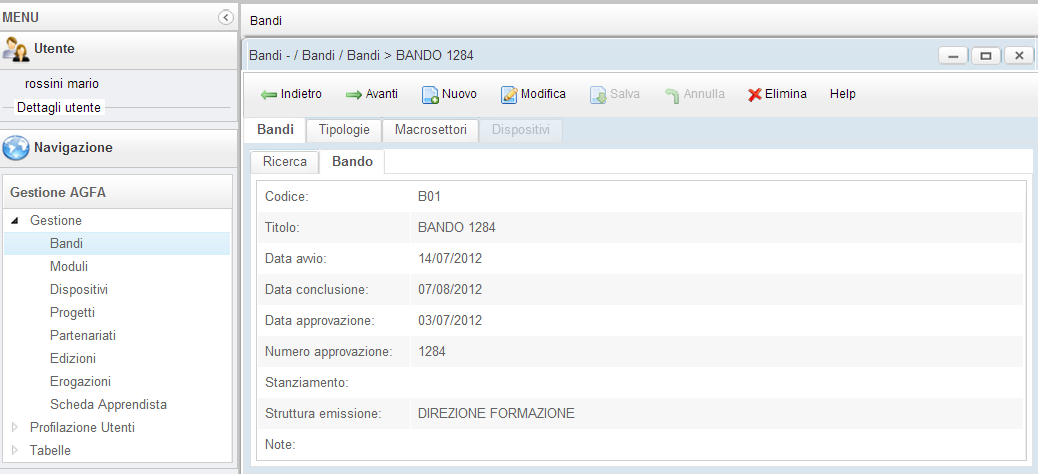Click the Navigazione globe icon
Screen dimensions: 1038x474
click(x=16, y=148)
